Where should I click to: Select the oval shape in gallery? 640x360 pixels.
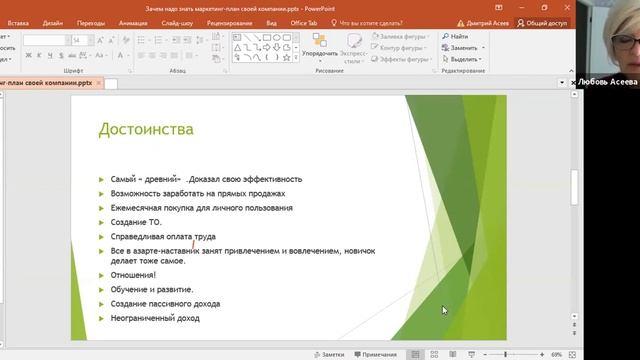coord(277,38)
